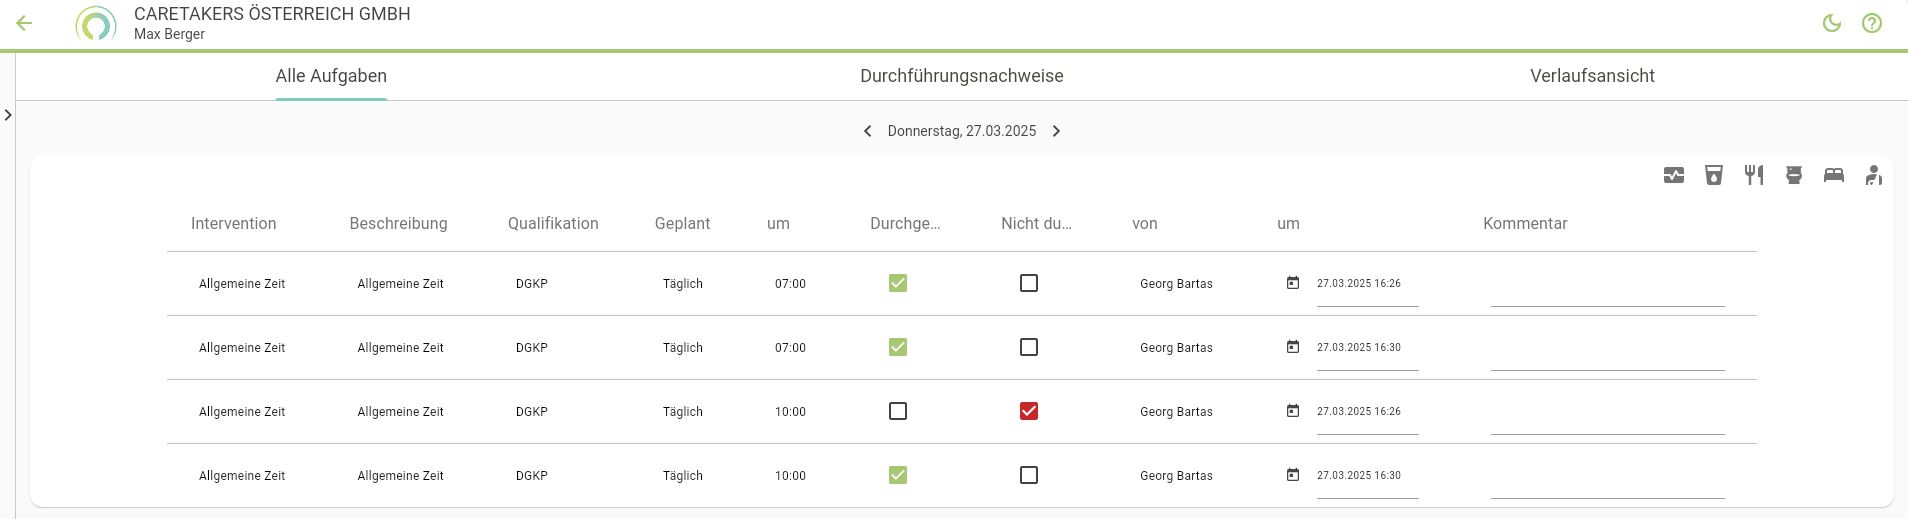Select the fork and knife meals icon
The height and width of the screenshot is (519, 1908).
[1754, 176]
